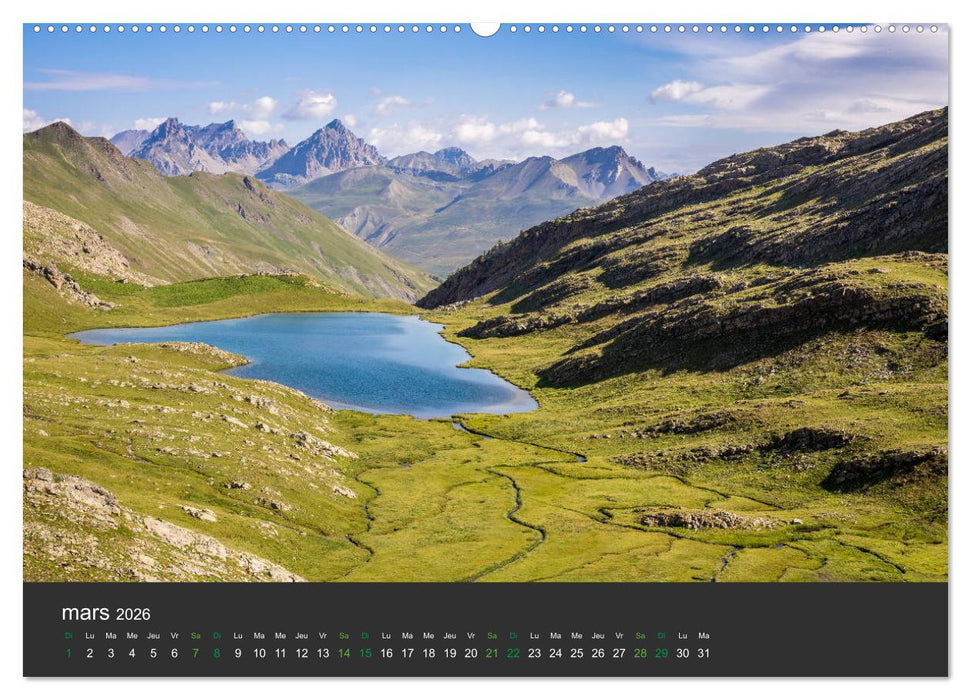Click the green Sunday date 1

click(x=69, y=652)
